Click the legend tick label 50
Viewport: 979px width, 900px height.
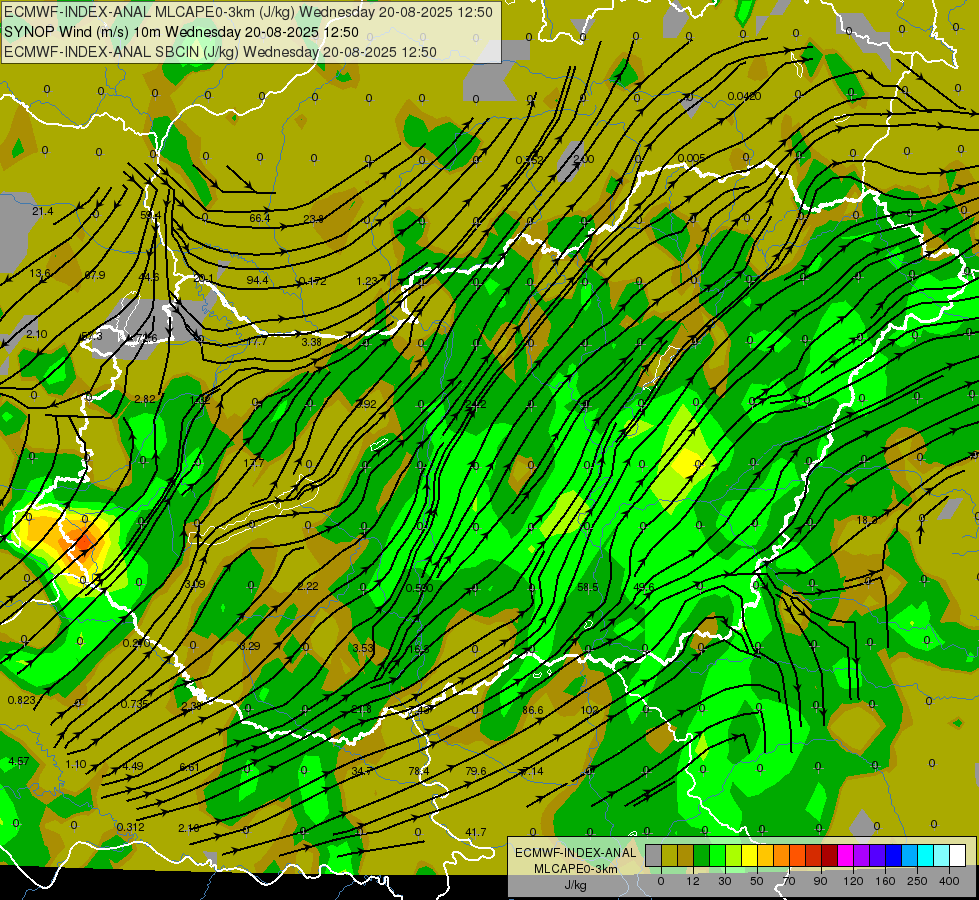click(757, 881)
